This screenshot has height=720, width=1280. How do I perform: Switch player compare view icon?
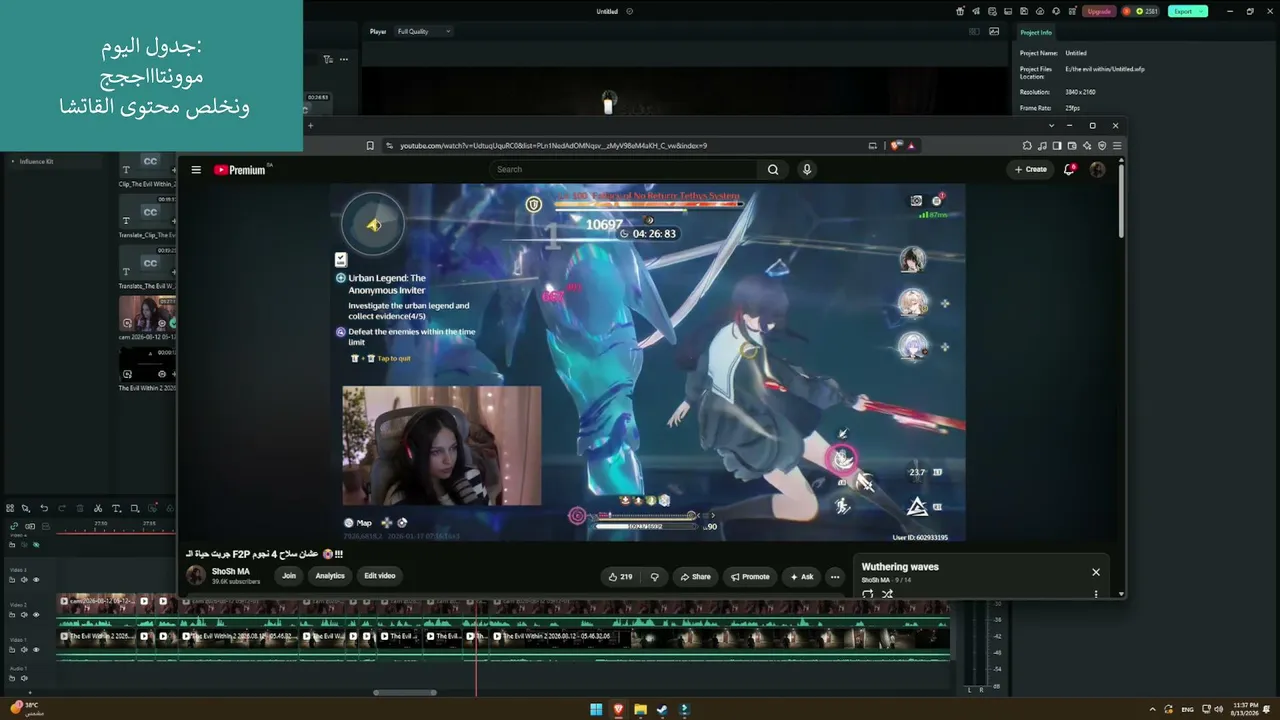pos(974,31)
